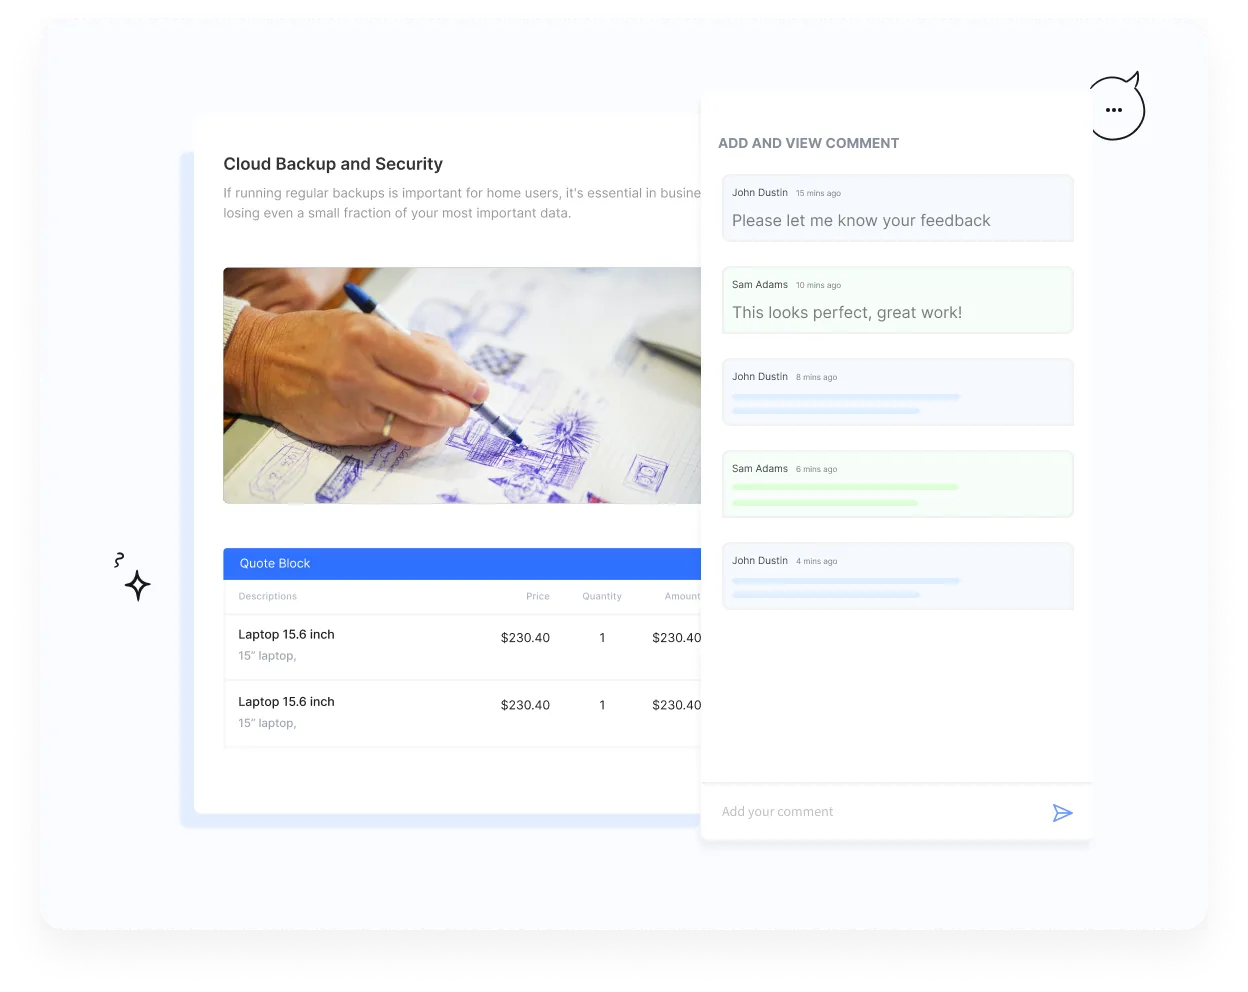The image size is (1248, 992).
Task: Open the comment saying Please let me know your feedback
Action: [861, 220]
